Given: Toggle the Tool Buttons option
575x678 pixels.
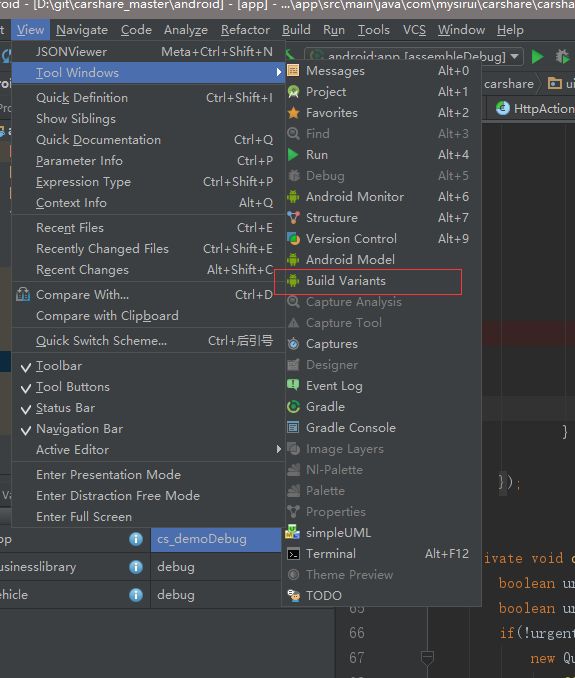Looking at the screenshot, I should click(148, 387).
